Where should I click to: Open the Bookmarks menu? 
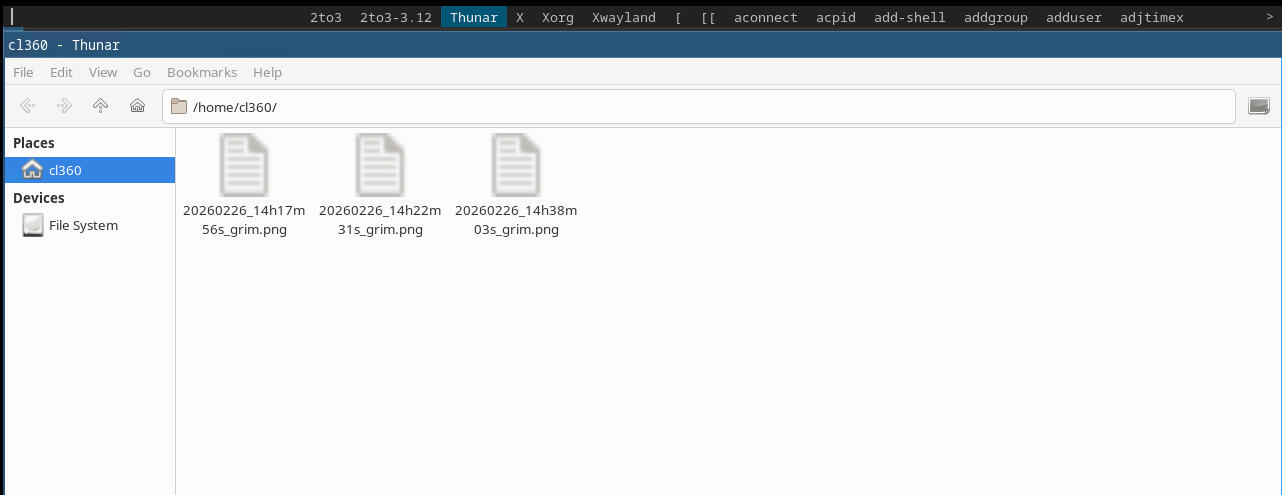point(202,73)
